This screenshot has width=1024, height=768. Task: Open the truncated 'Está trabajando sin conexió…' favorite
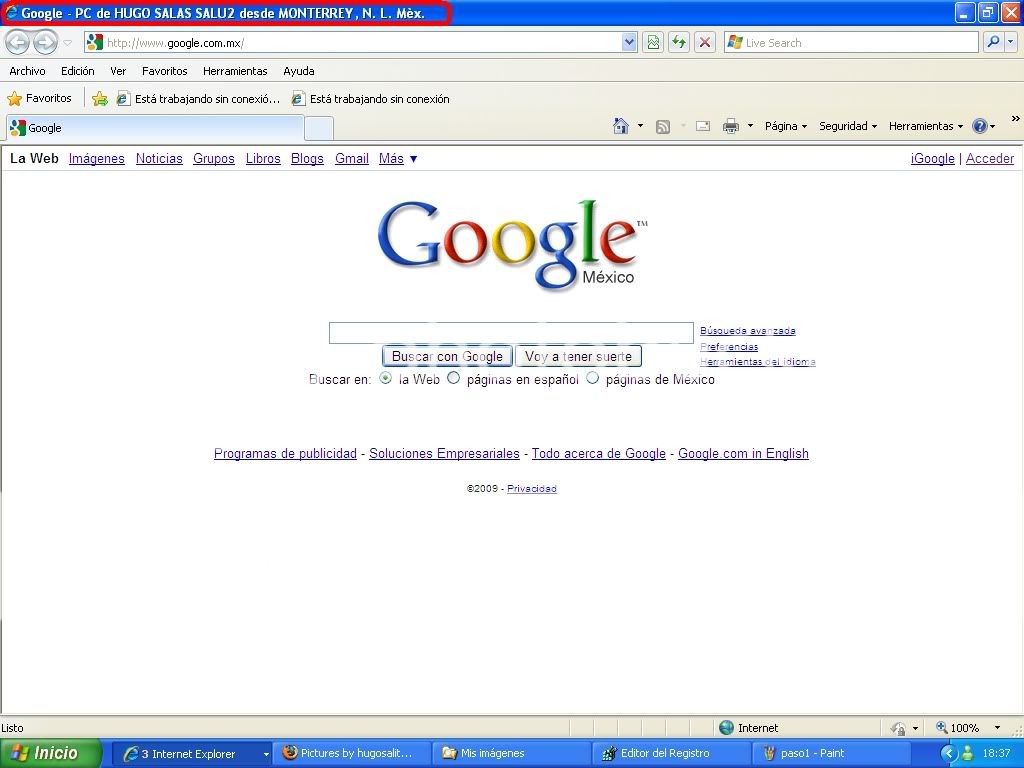click(x=198, y=99)
